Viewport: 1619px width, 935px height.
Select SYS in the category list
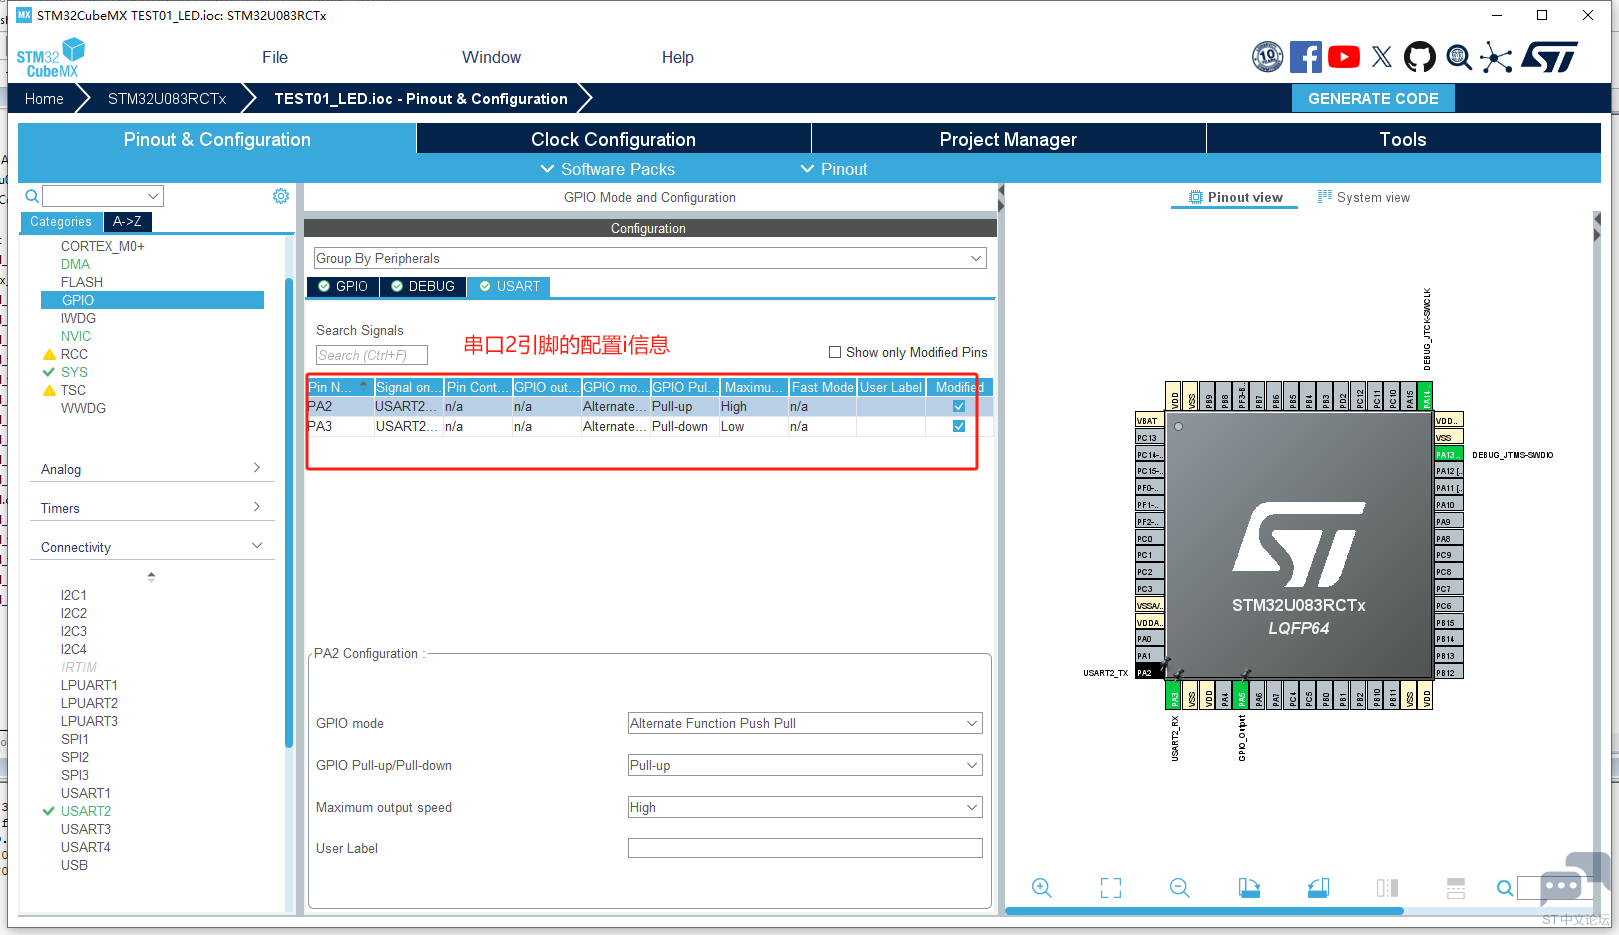tap(74, 372)
